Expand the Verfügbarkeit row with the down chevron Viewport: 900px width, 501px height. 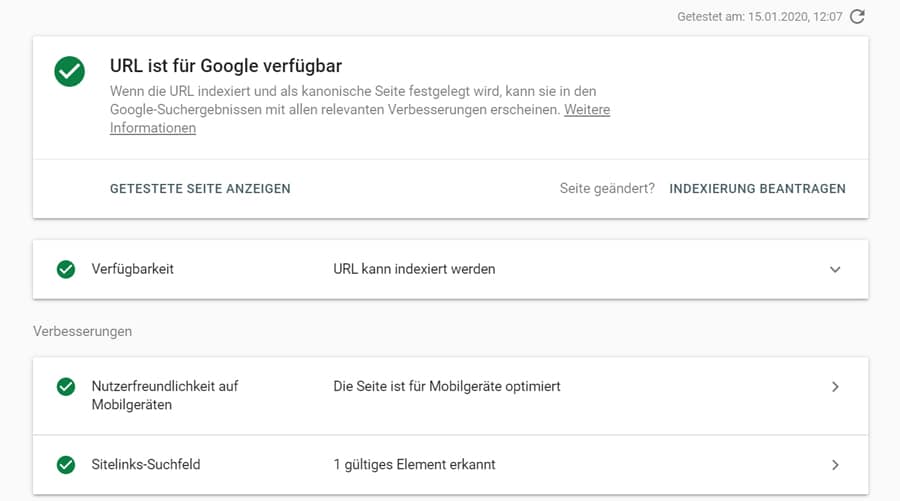[835, 269]
